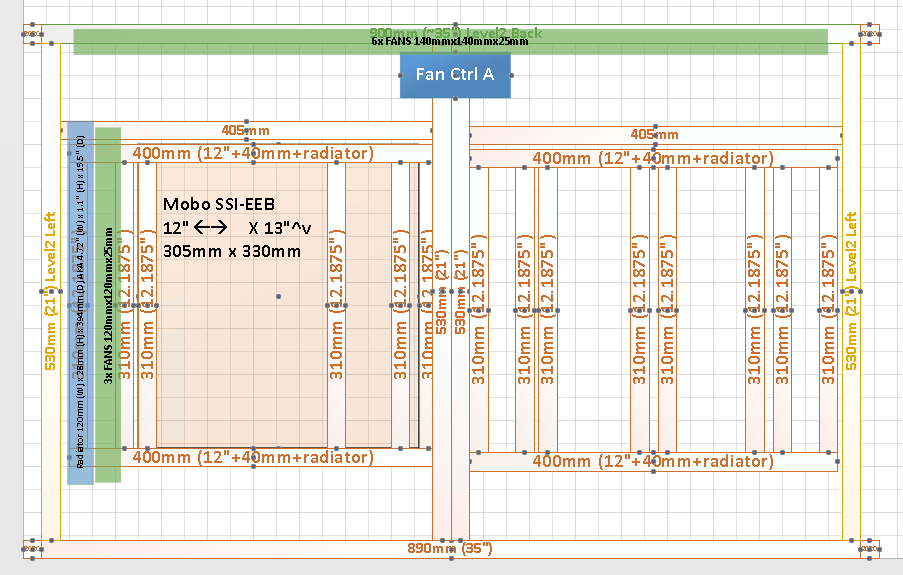The width and height of the screenshot is (903, 575).
Task: Click the left yellow 530mm Level2 Left label
Action: point(48,291)
